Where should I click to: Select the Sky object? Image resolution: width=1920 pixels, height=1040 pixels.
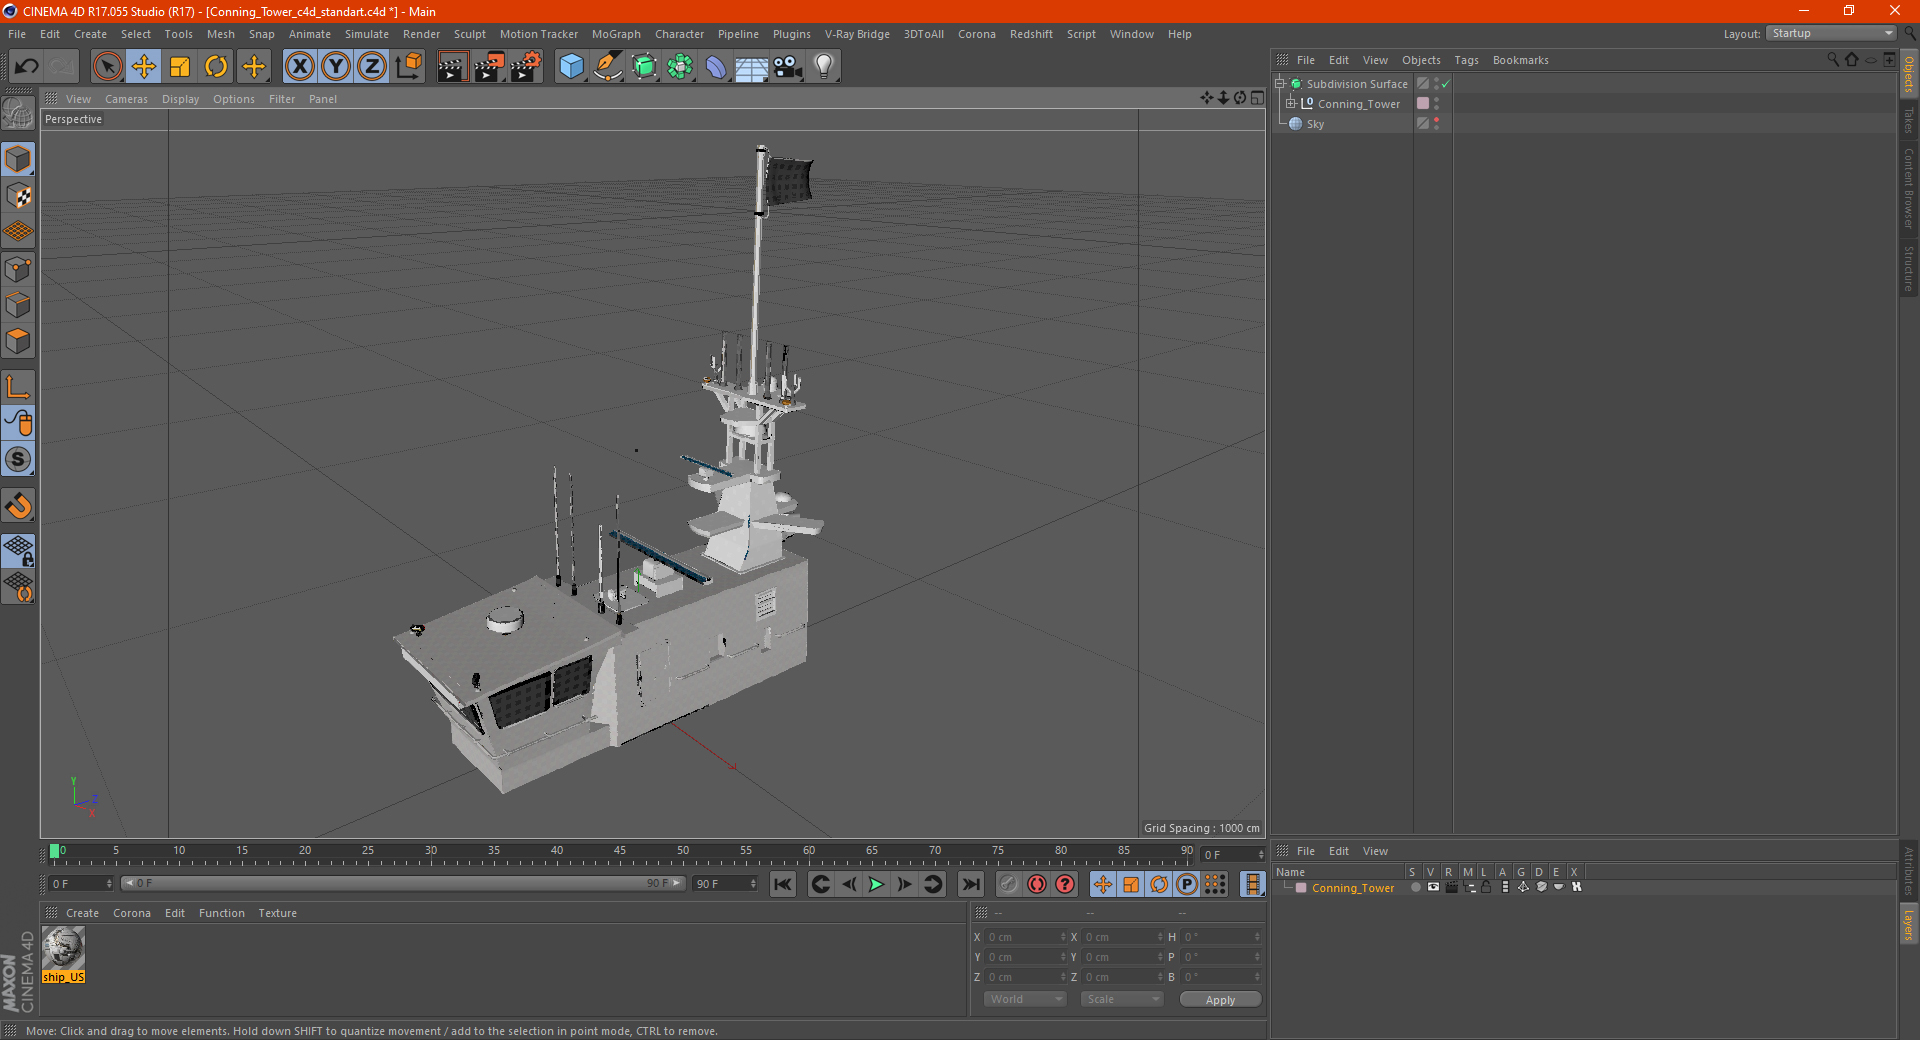tap(1315, 124)
